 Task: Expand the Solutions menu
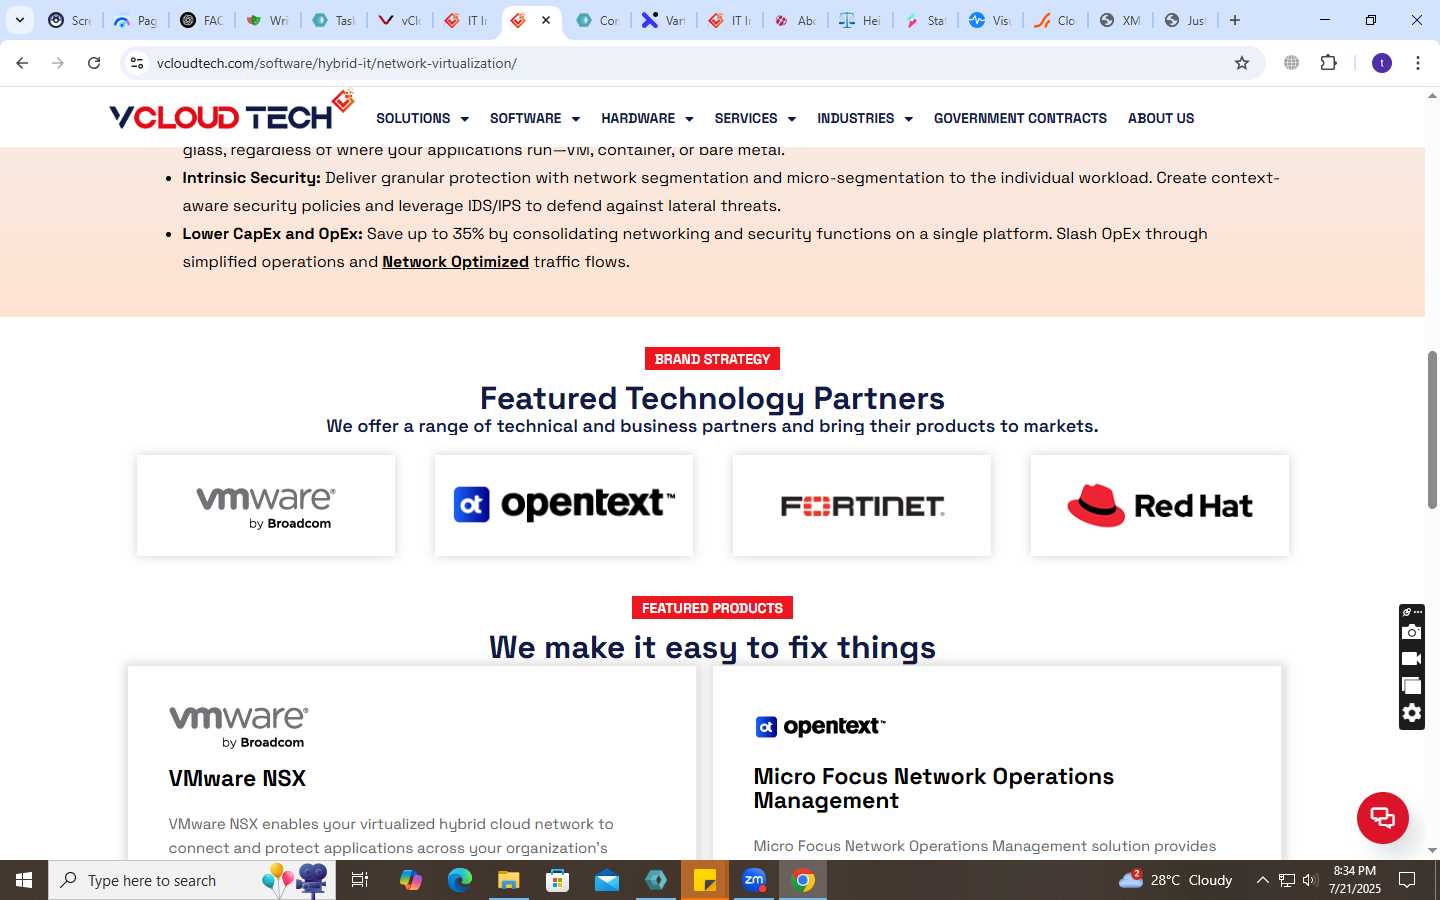coord(422,118)
